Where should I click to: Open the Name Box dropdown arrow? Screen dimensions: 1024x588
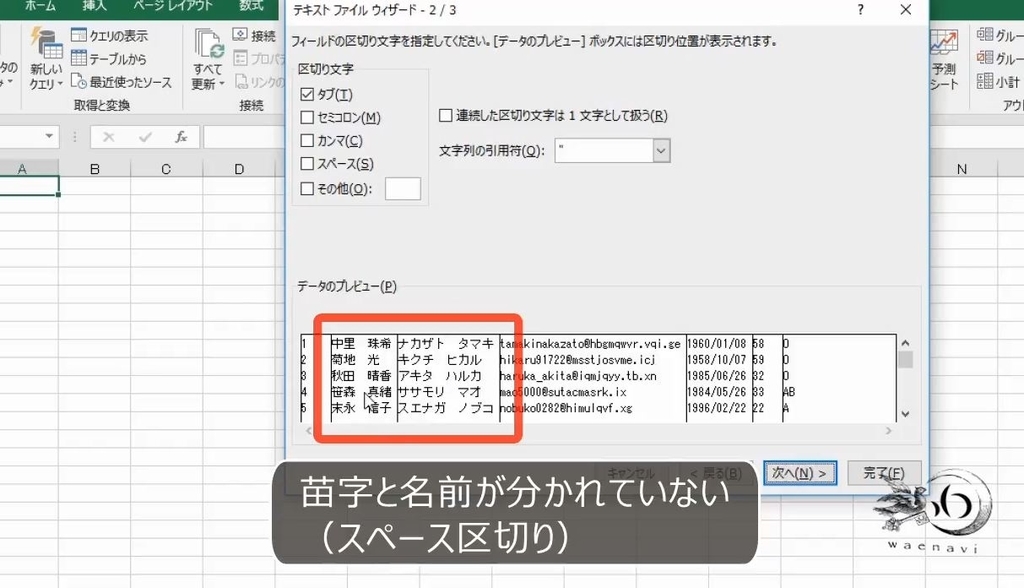50,137
